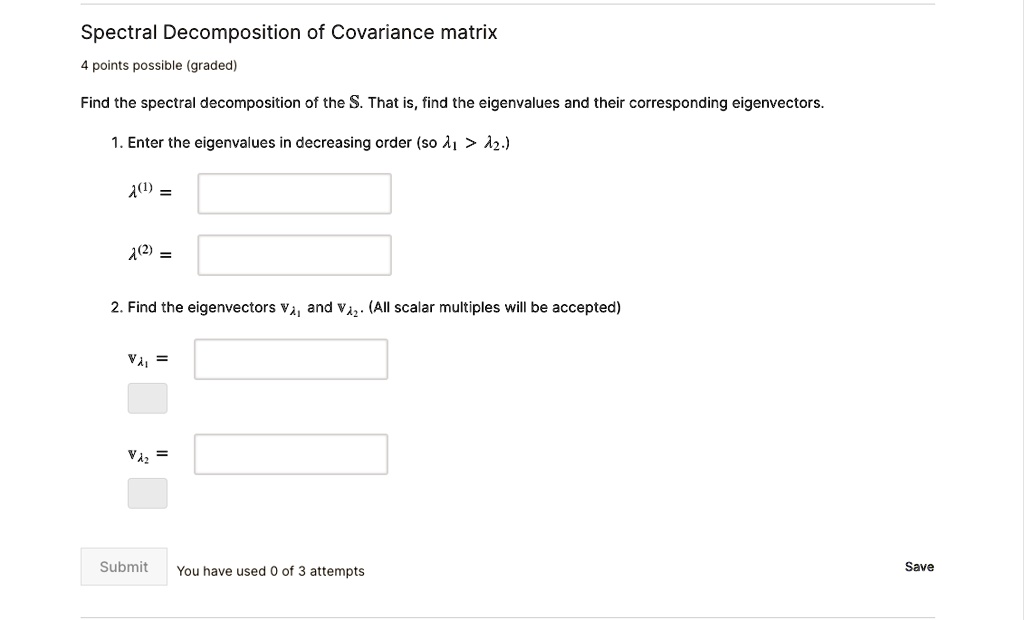
Task: Click the 4 points possible graded label
Action: [158, 65]
